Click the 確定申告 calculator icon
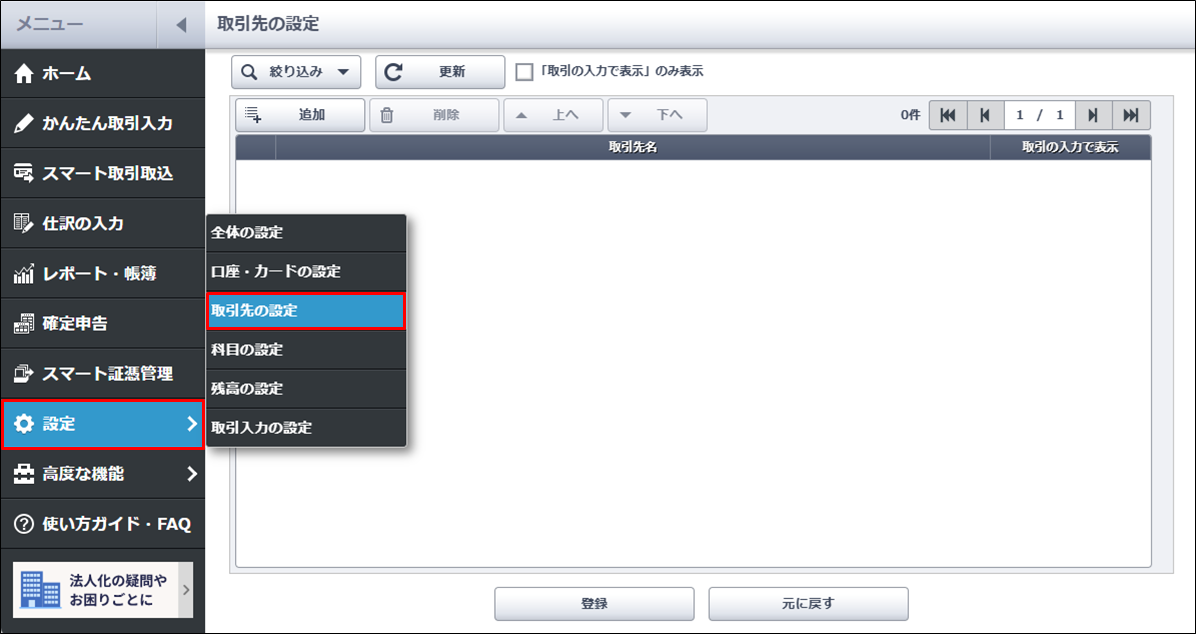The width and height of the screenshot is (1196, 634). click(24, 323)
